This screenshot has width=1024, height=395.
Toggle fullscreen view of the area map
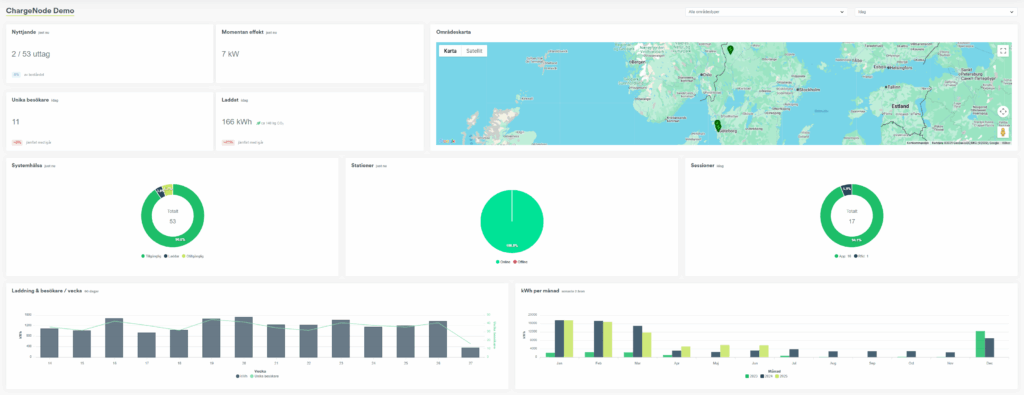1003,51
